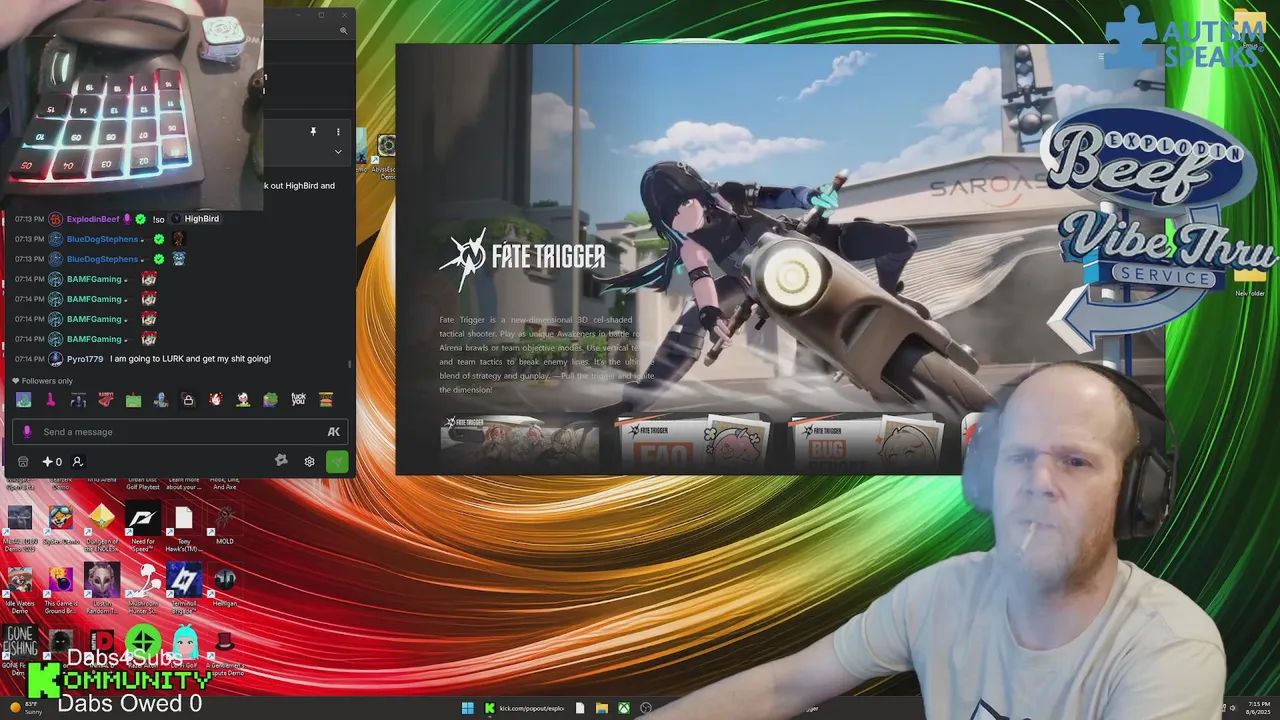Select the locked emote in emote row
Screen dimensions: 1280x720
(188, 400)
